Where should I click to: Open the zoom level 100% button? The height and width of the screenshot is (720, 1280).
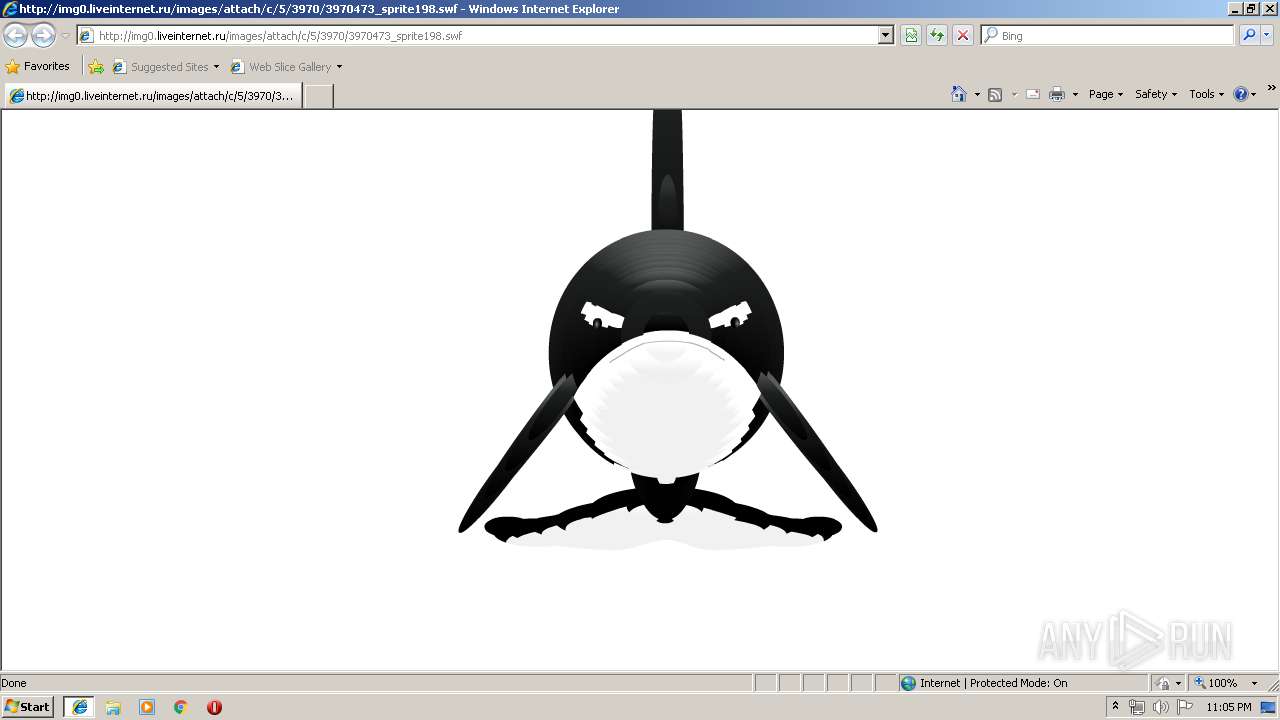coord(1216,683)
